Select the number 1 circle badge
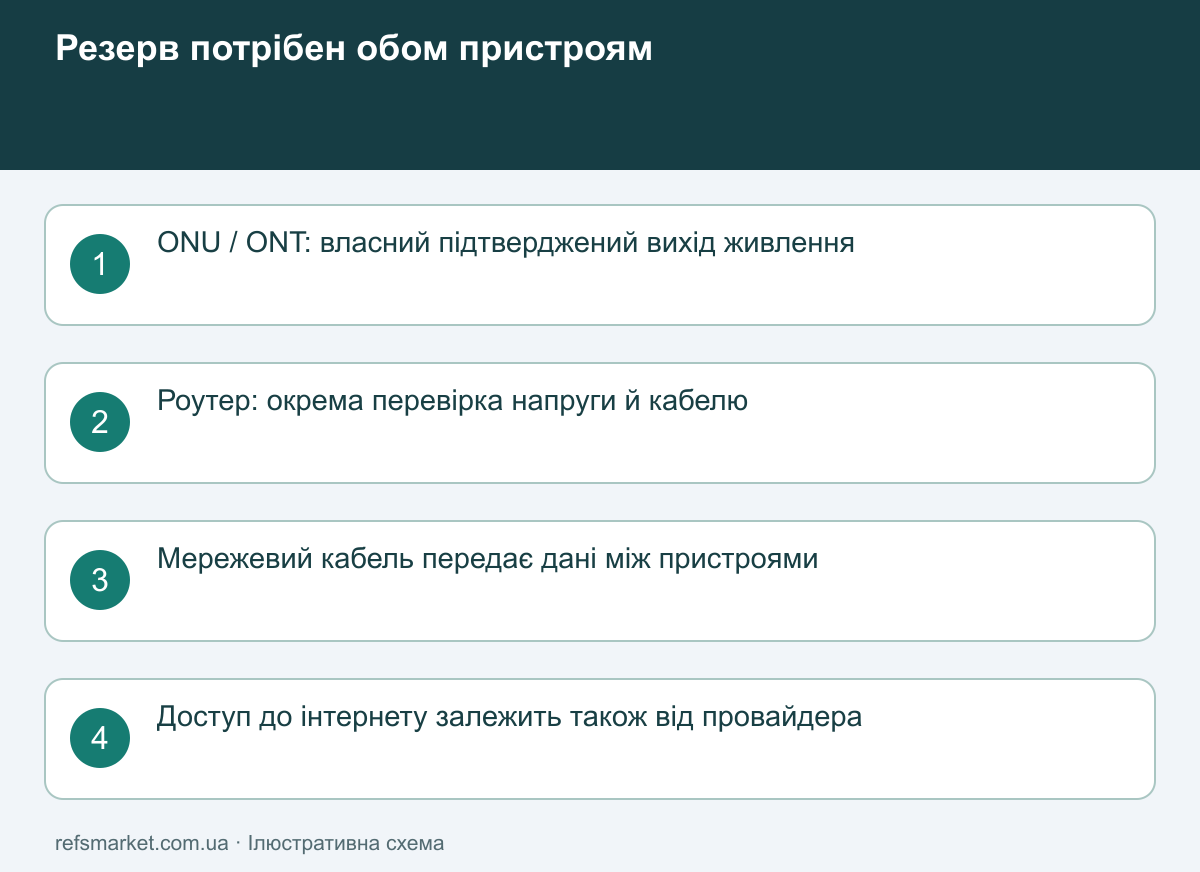The width and height of the screenshot is (1200, 872). pos(100,264)
